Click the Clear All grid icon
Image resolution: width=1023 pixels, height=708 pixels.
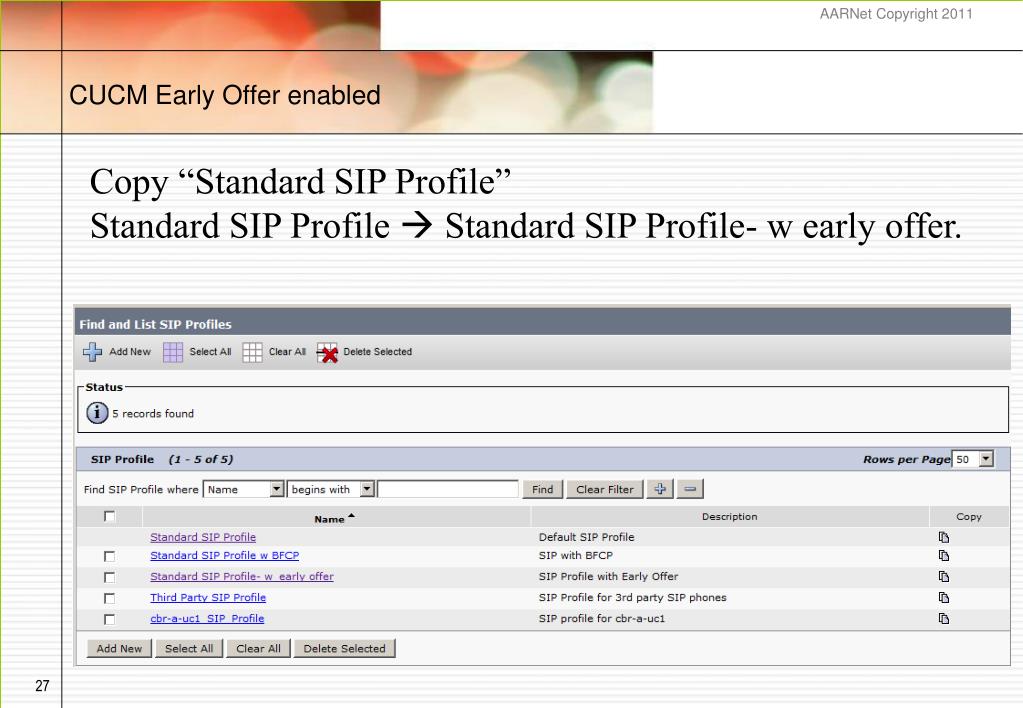click(x=252, y=352)
